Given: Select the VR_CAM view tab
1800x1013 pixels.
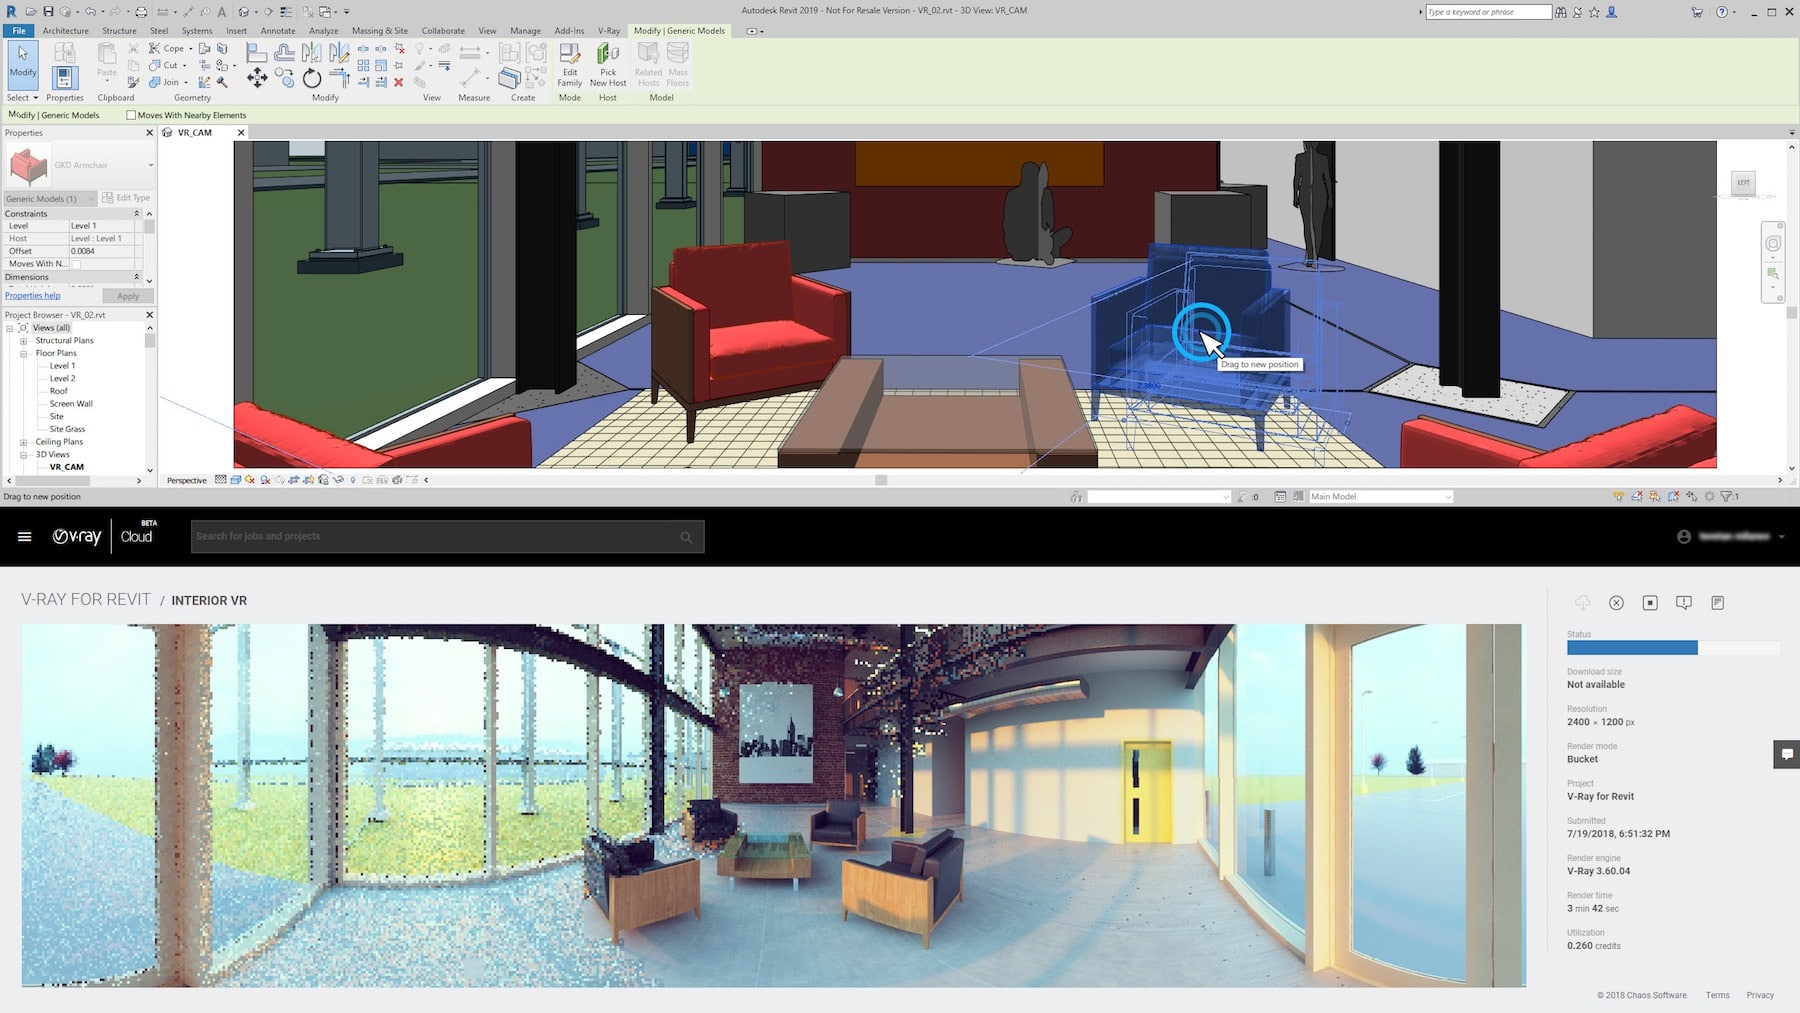Looking at the screenshot, I should click(194, 132).
